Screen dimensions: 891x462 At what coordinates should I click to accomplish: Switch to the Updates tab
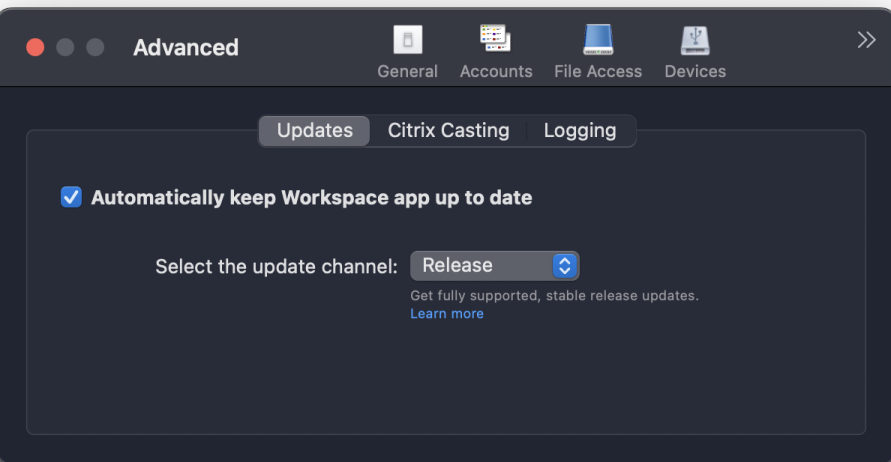315,131
